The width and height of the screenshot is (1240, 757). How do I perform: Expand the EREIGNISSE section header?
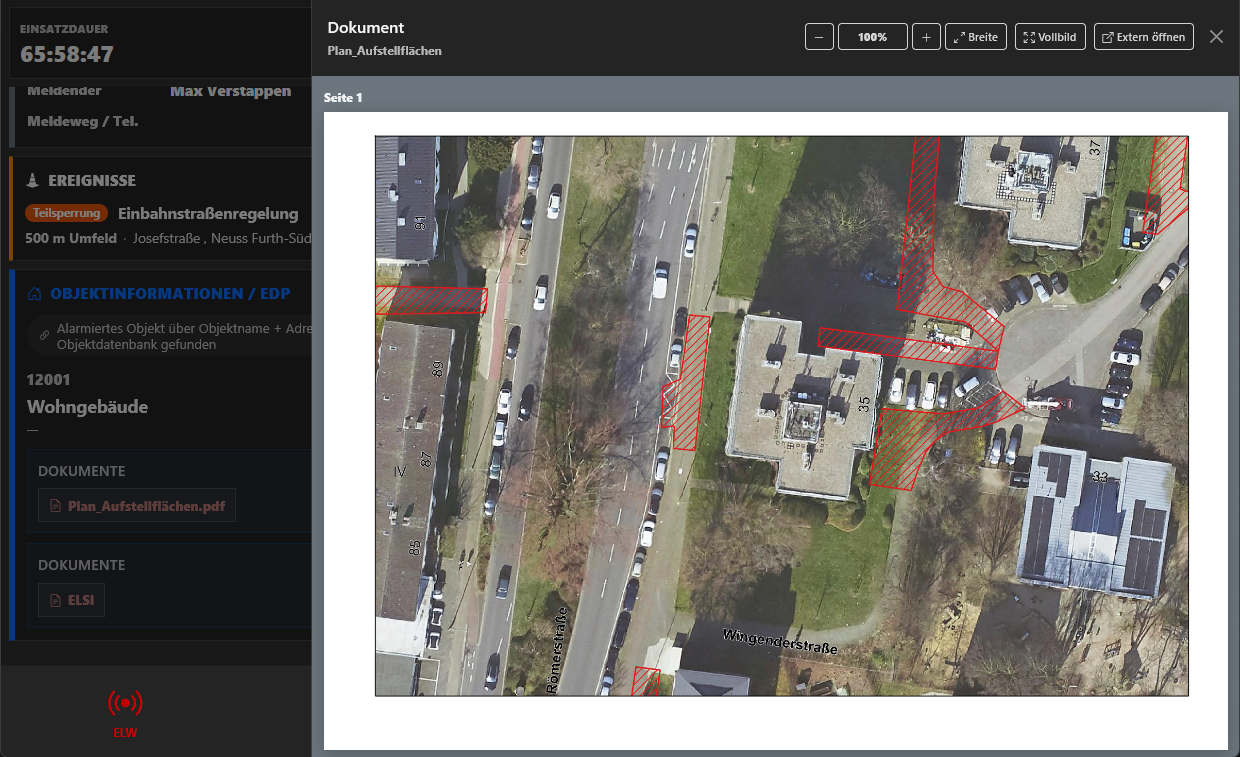tap(92, 181)
